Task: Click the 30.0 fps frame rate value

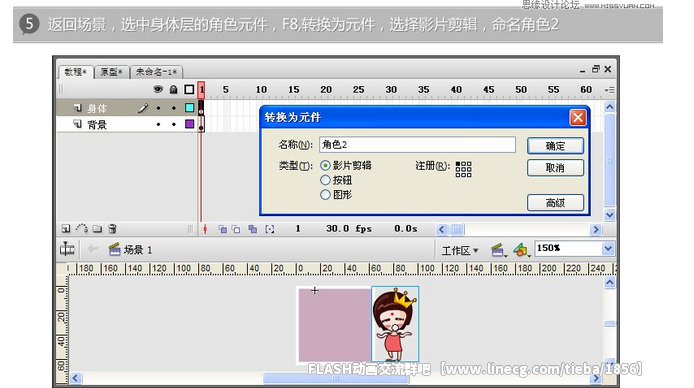Action: [349, 229]
